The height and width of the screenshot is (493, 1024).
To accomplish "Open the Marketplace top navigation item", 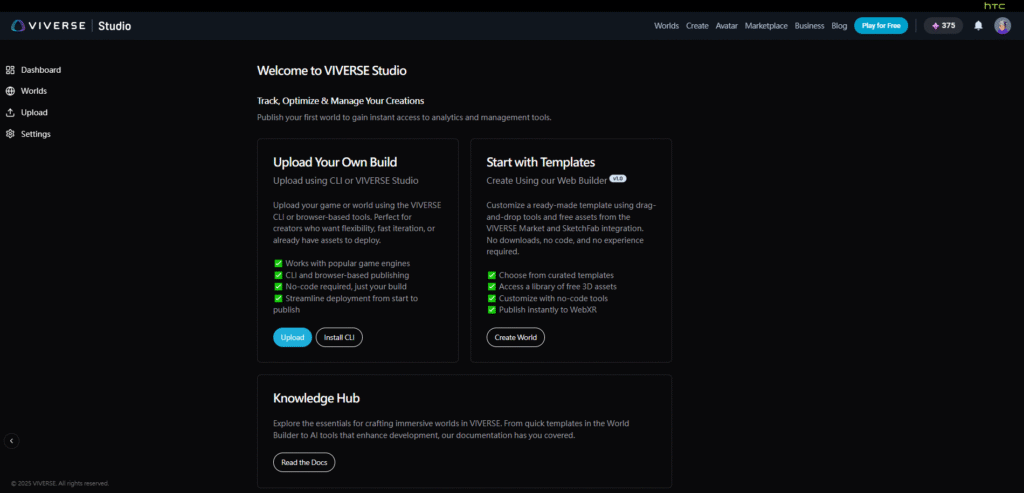I will [x=766, y=26].
